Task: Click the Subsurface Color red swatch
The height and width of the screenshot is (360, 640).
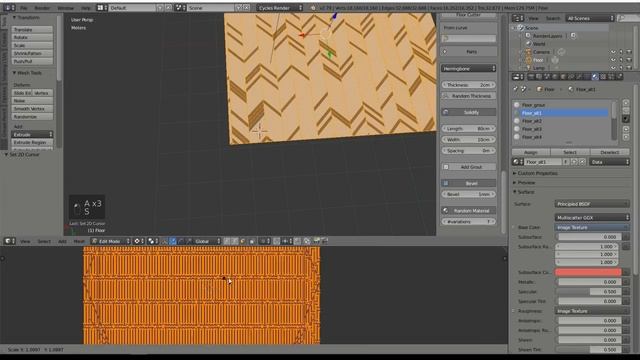Action: click(x=588, y=272)
